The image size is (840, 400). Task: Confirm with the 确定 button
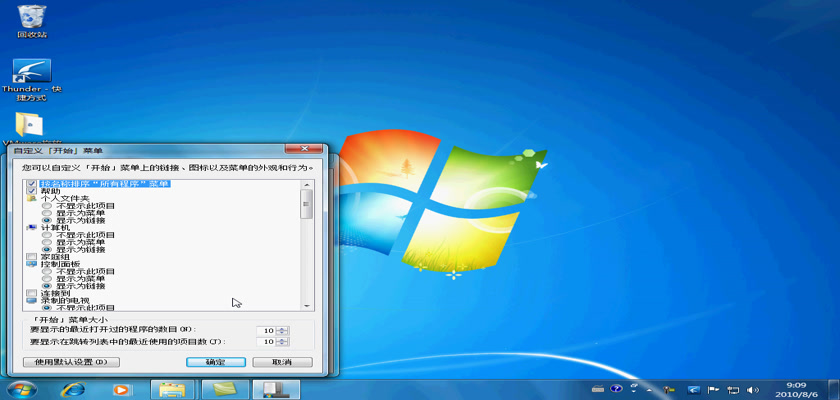pyautogui.click(x=215, y=362)
